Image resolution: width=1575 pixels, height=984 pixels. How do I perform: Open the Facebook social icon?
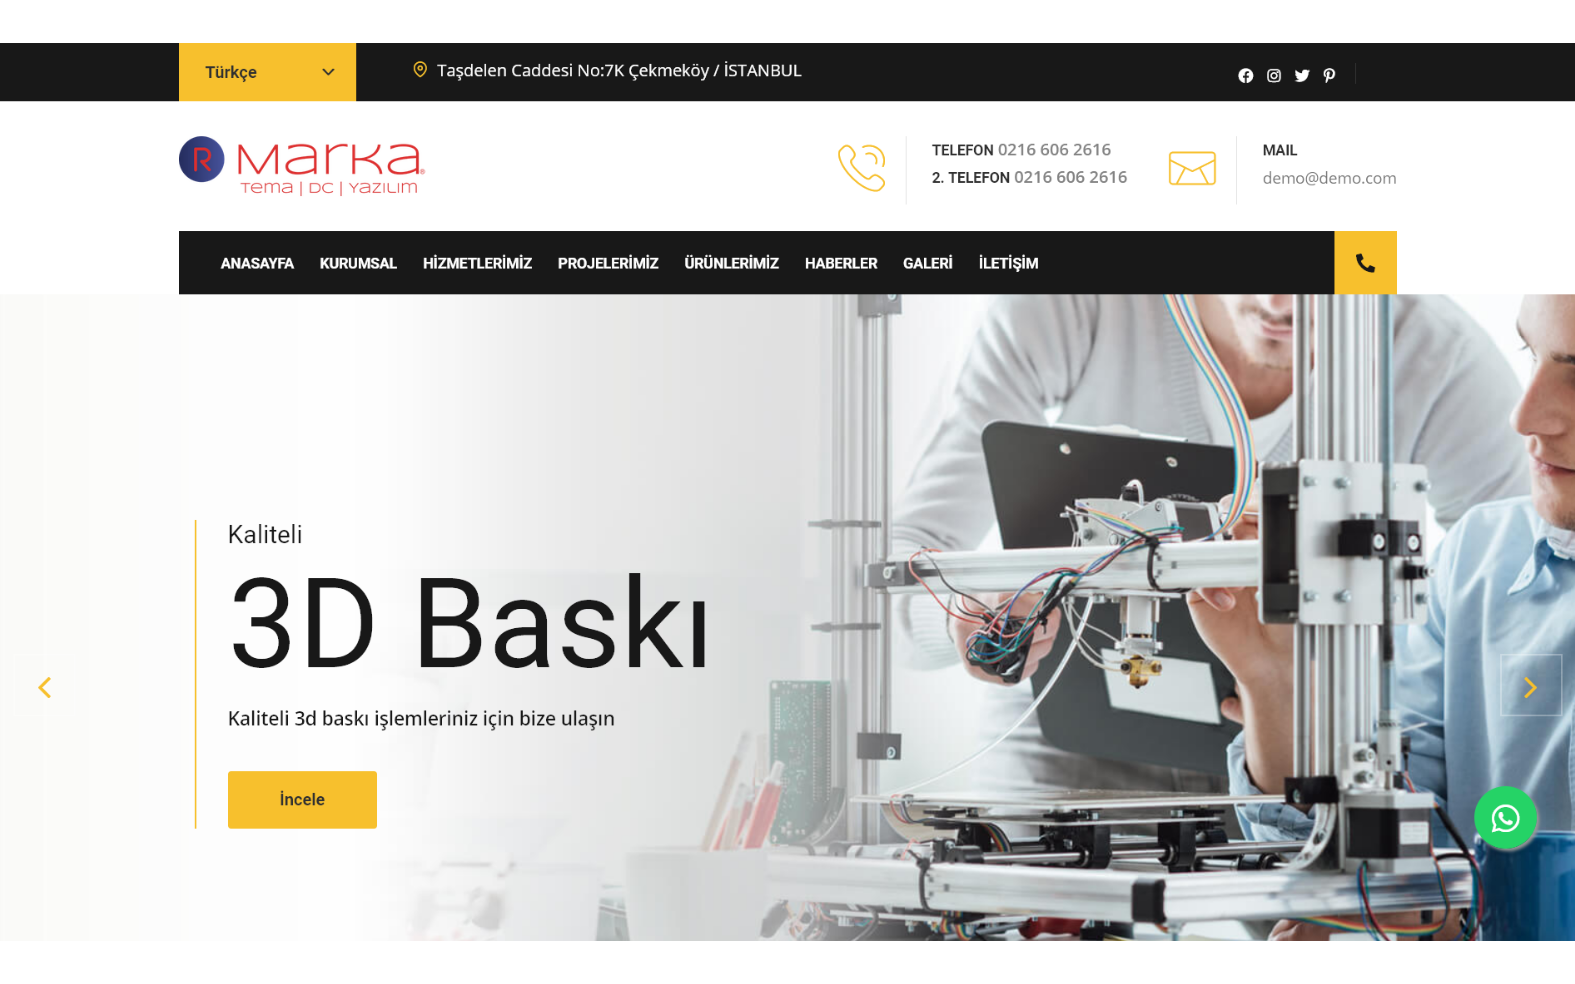click(1245, 76)
